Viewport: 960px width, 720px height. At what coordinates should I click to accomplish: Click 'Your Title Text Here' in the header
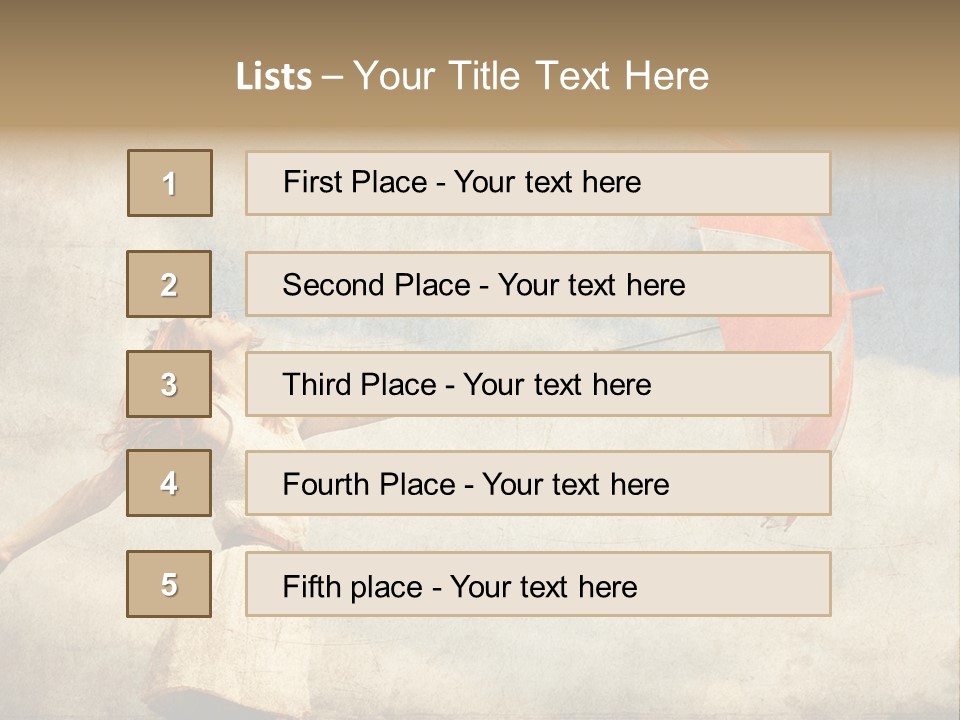pyautogui.click(x=531, y=76)
